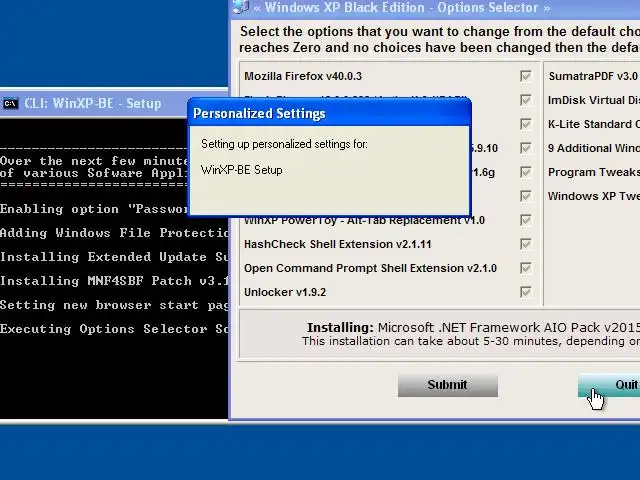Click the HashCheck Shell Extension v2.1.11 label

click(338, 244)
